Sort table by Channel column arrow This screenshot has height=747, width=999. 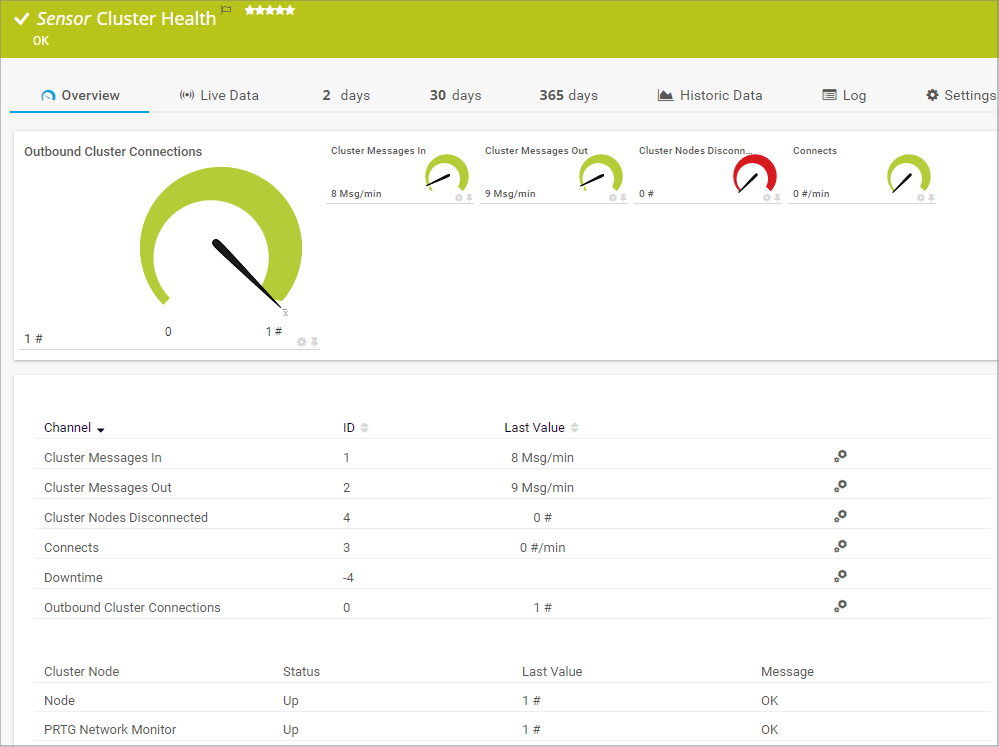pos(101,429)
